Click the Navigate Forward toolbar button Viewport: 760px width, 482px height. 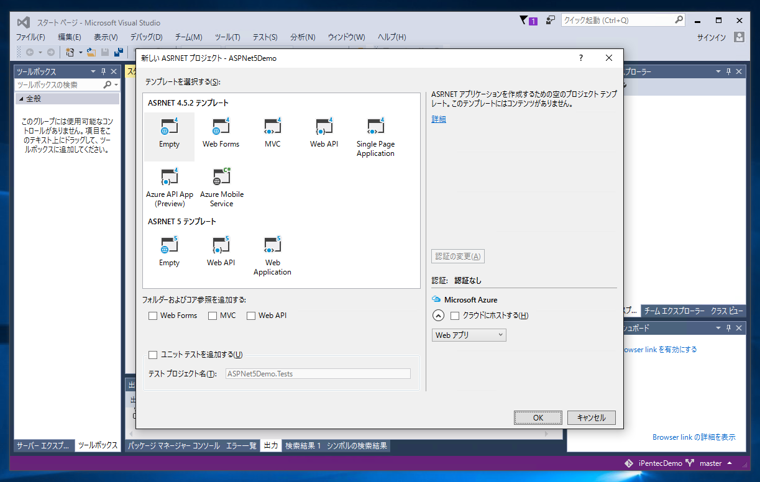(x=50, y=52)
